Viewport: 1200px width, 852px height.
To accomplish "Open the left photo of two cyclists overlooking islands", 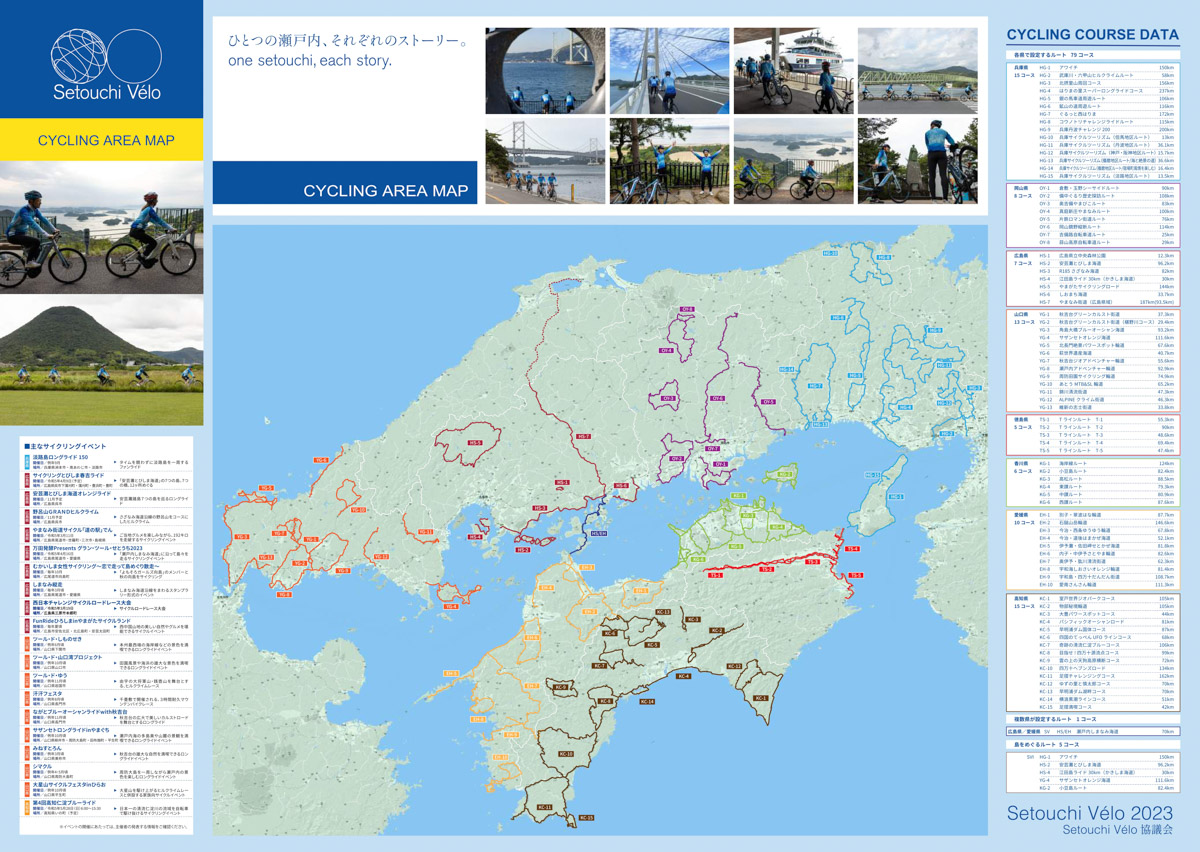I will (x=100, y=228).
